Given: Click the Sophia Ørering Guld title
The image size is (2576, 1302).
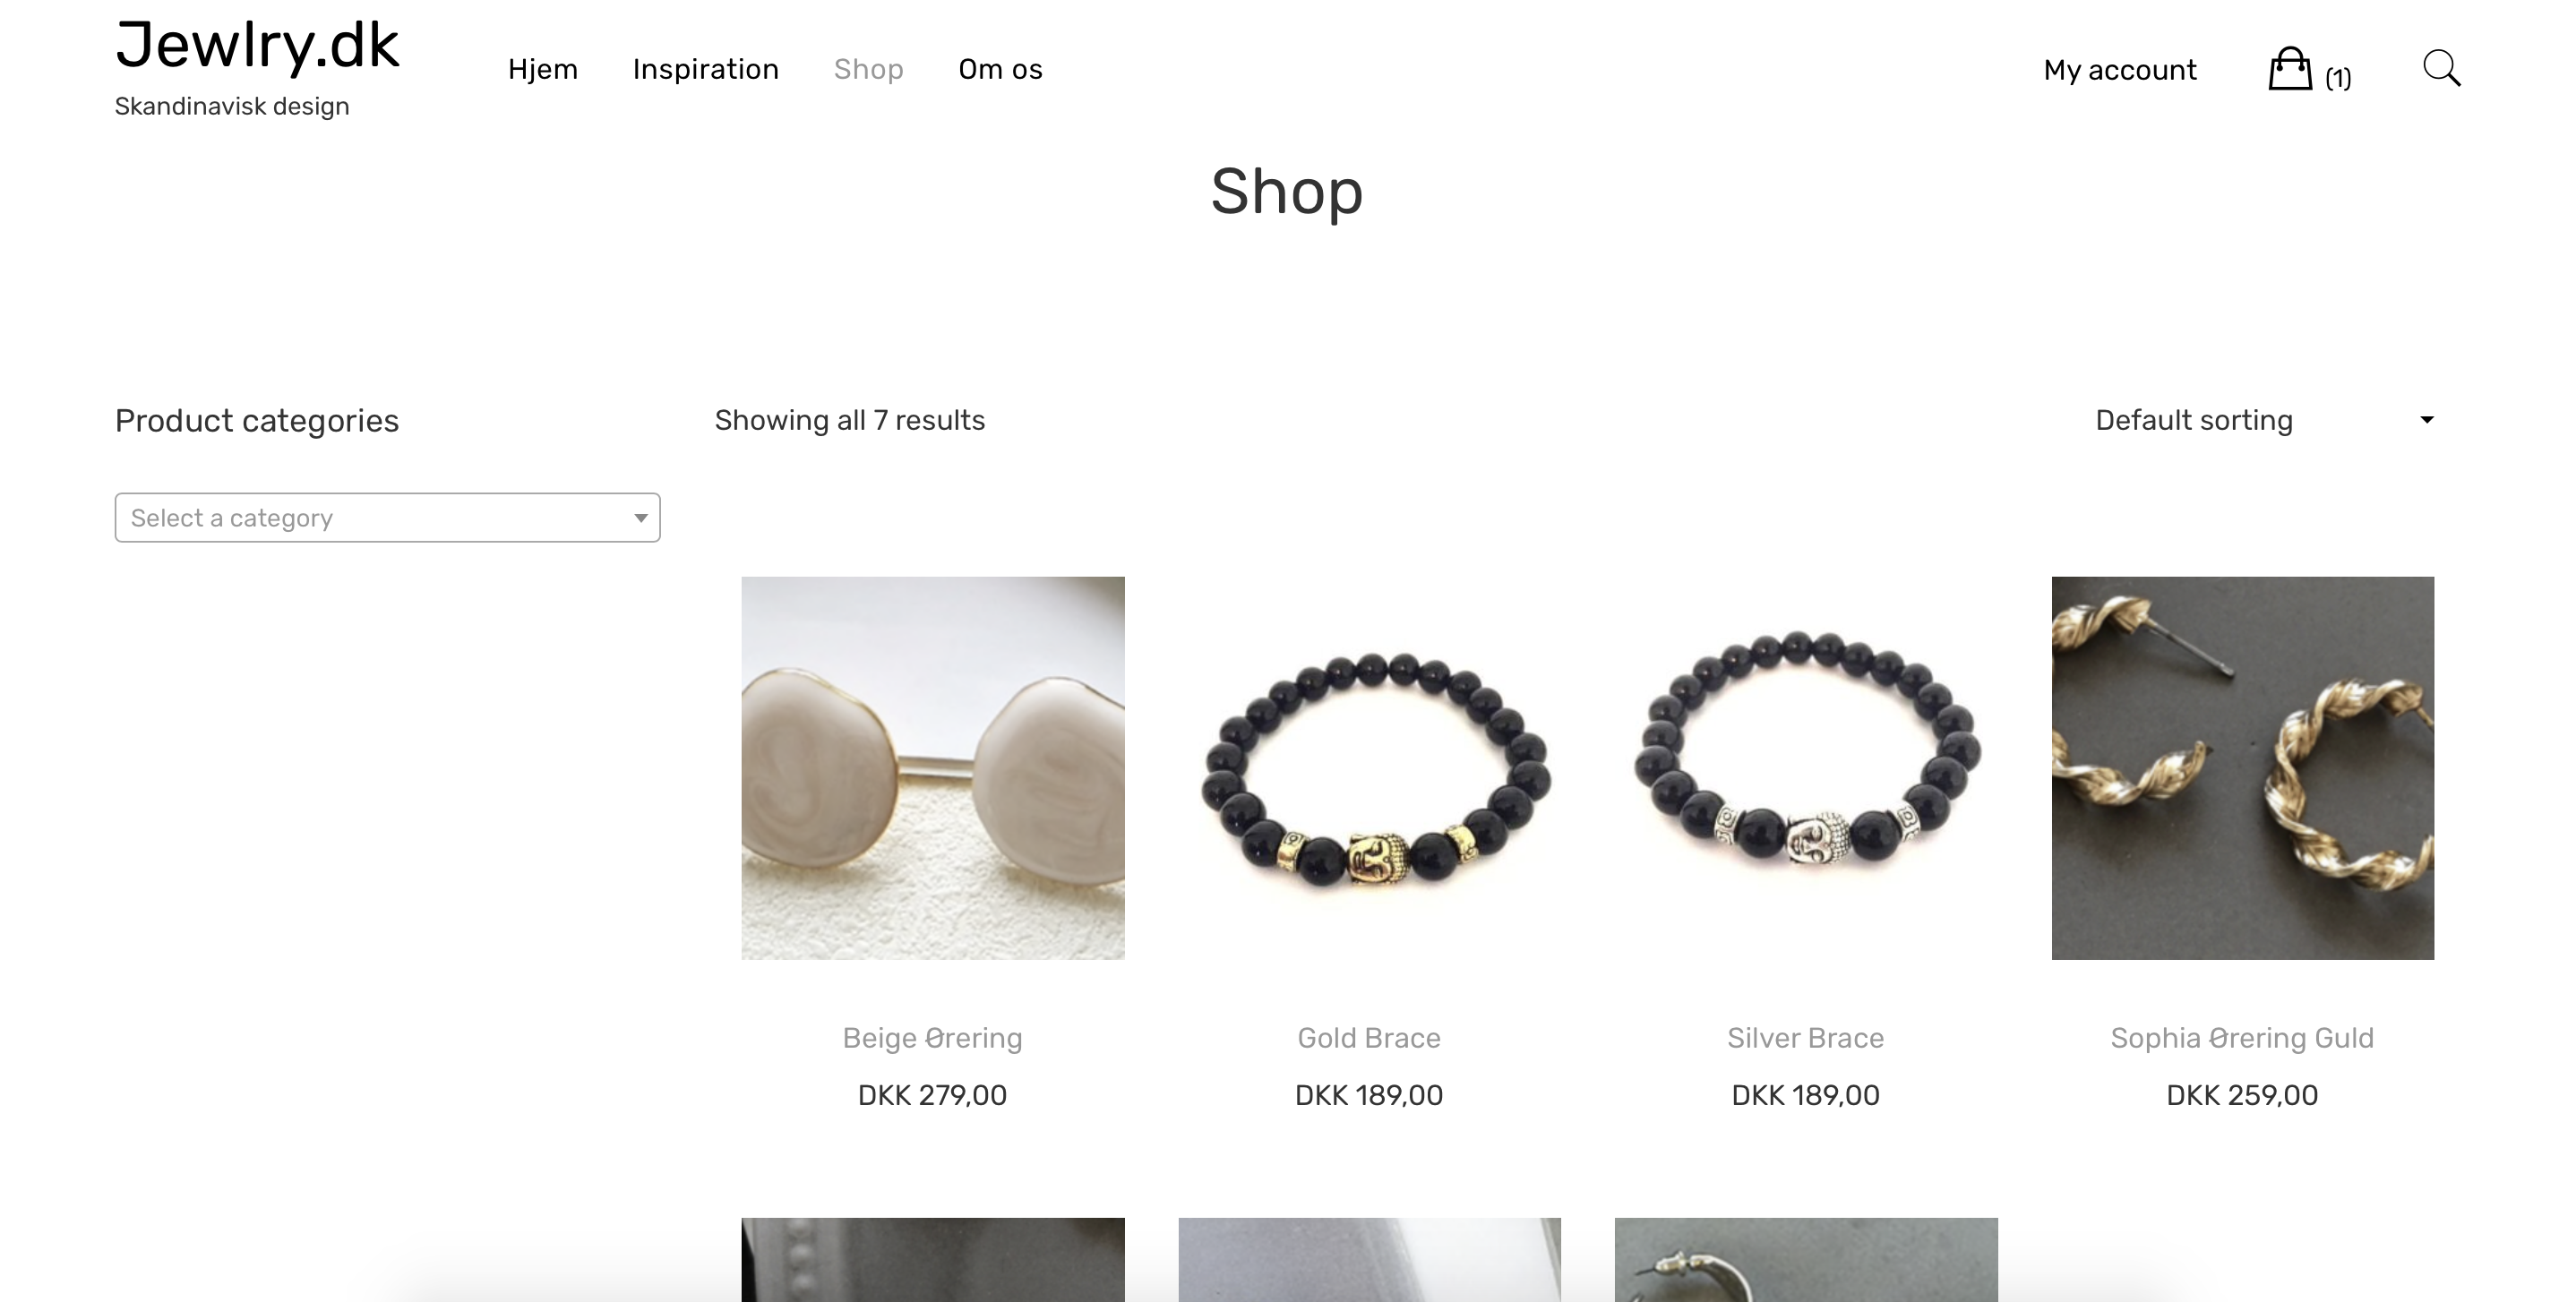Looking at the screenshot, I should point(2242,1038).
